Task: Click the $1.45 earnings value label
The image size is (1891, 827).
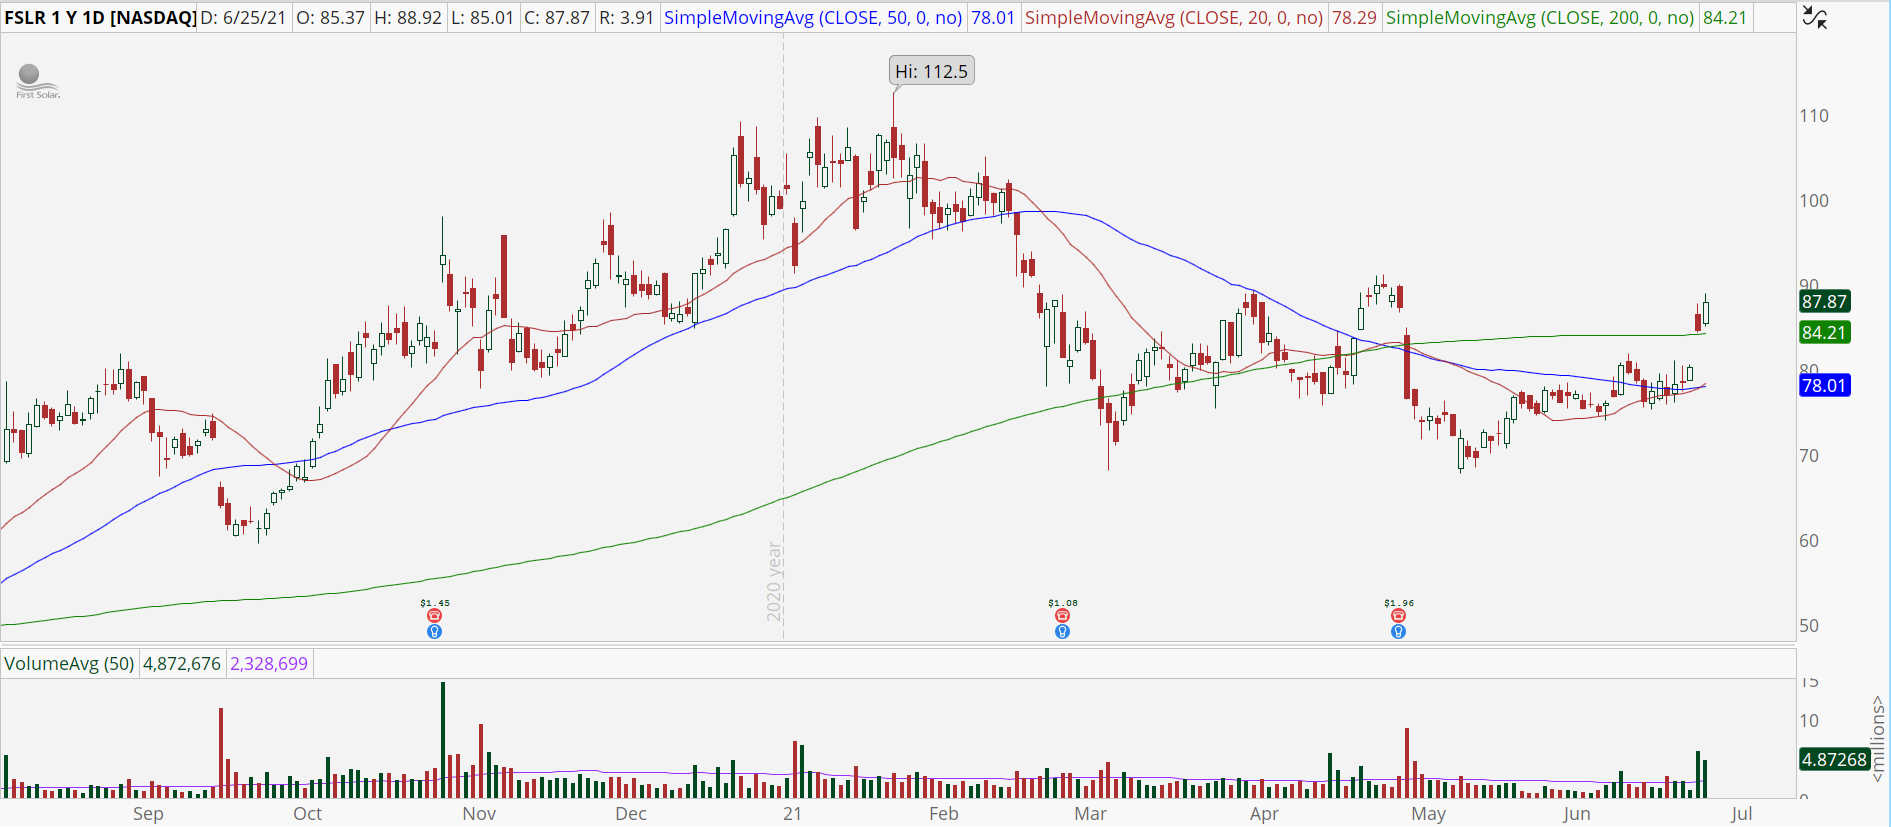Action: [435, 603]
